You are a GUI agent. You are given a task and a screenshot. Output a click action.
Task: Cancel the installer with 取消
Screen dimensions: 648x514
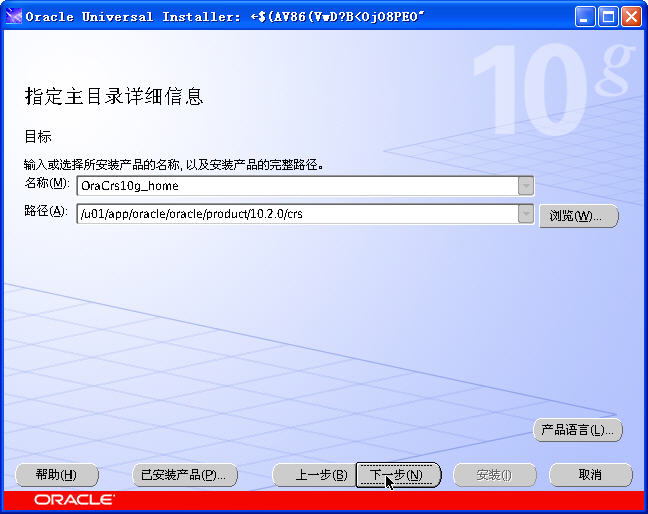pos(591,475)
